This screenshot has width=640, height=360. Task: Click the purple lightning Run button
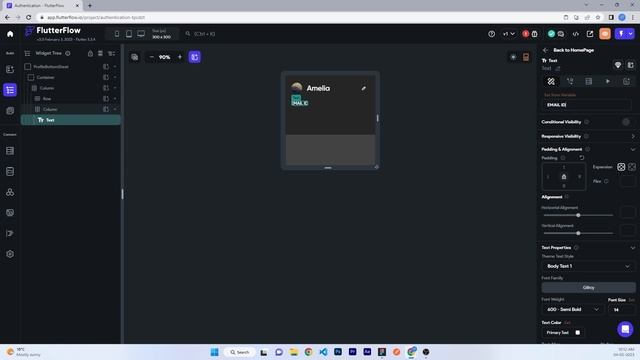point(621,34)
